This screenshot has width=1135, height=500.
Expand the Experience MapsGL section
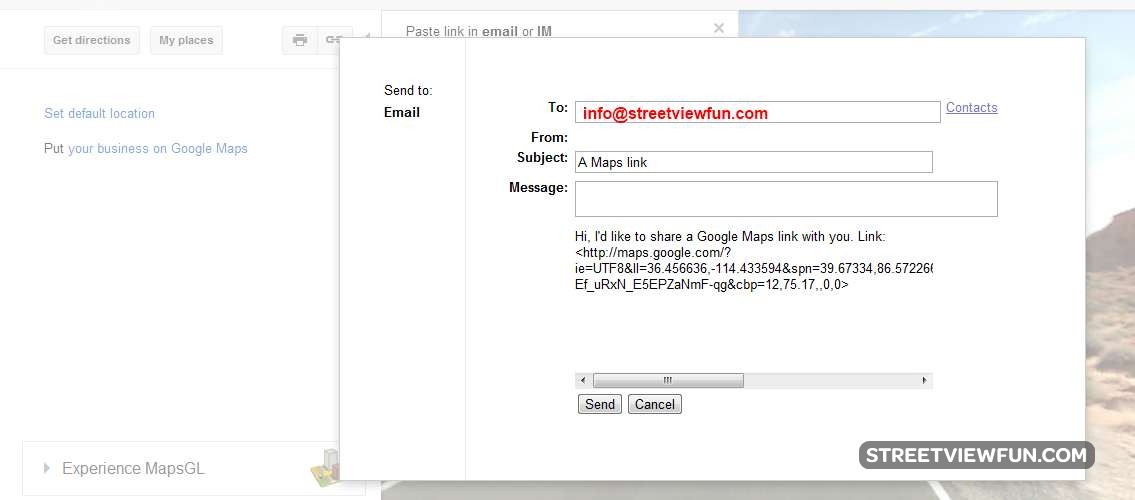click(47, 468)
